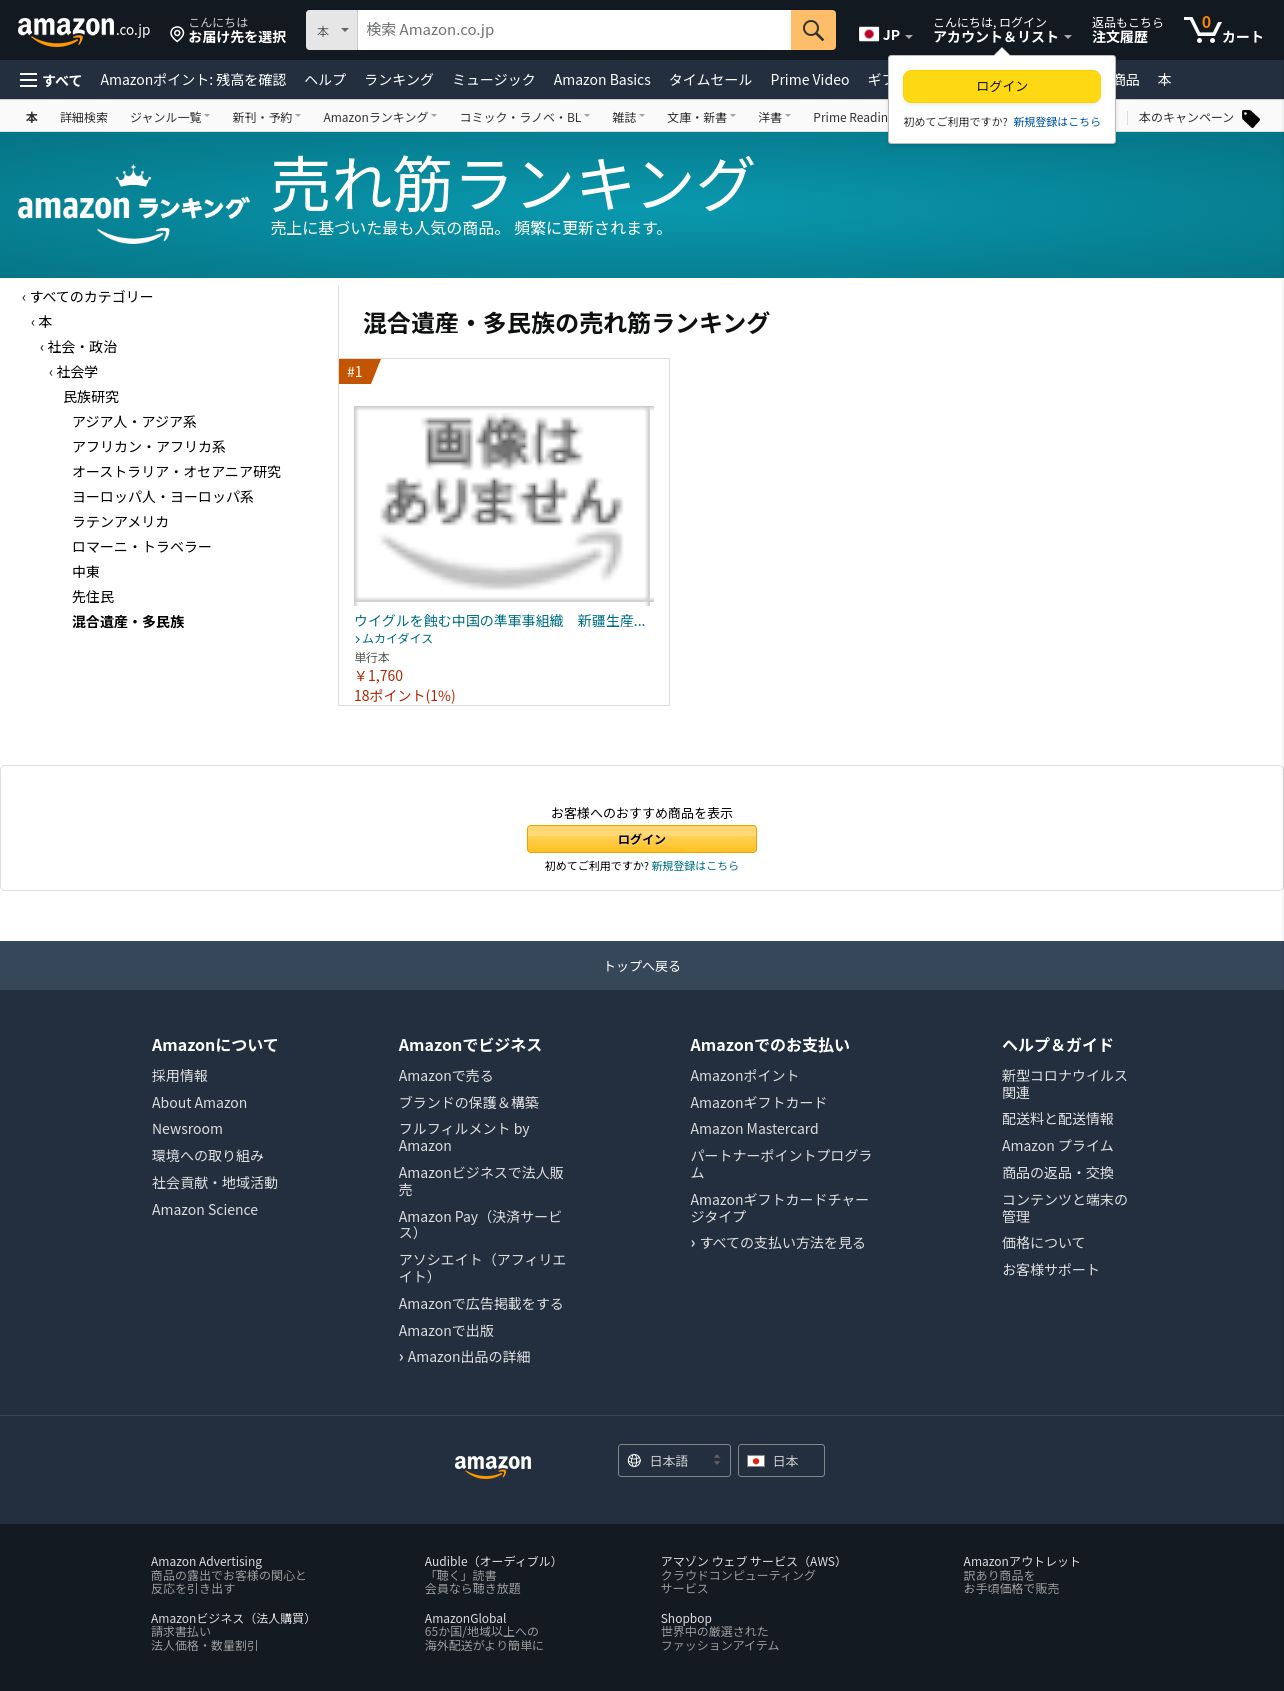Go back to すべてのカテゴリー
This screenshot has width=1284, height=1691.
92,297
